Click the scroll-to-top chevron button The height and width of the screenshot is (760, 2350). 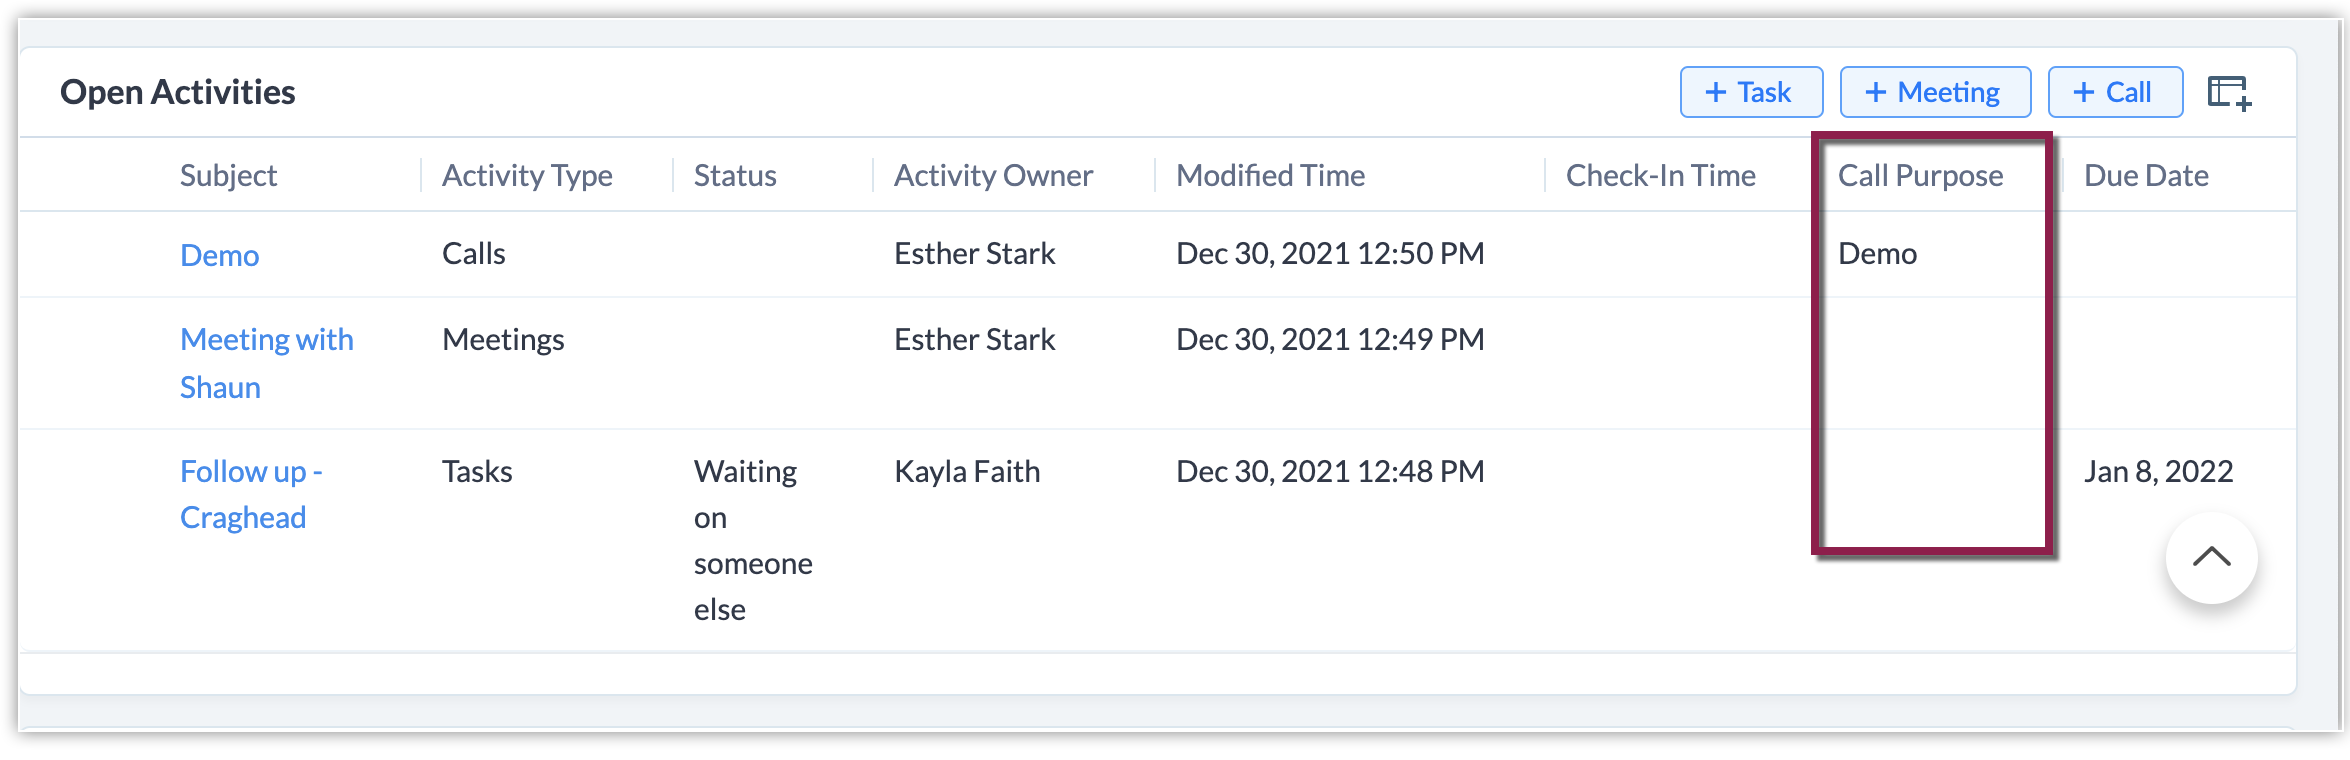2211,558
